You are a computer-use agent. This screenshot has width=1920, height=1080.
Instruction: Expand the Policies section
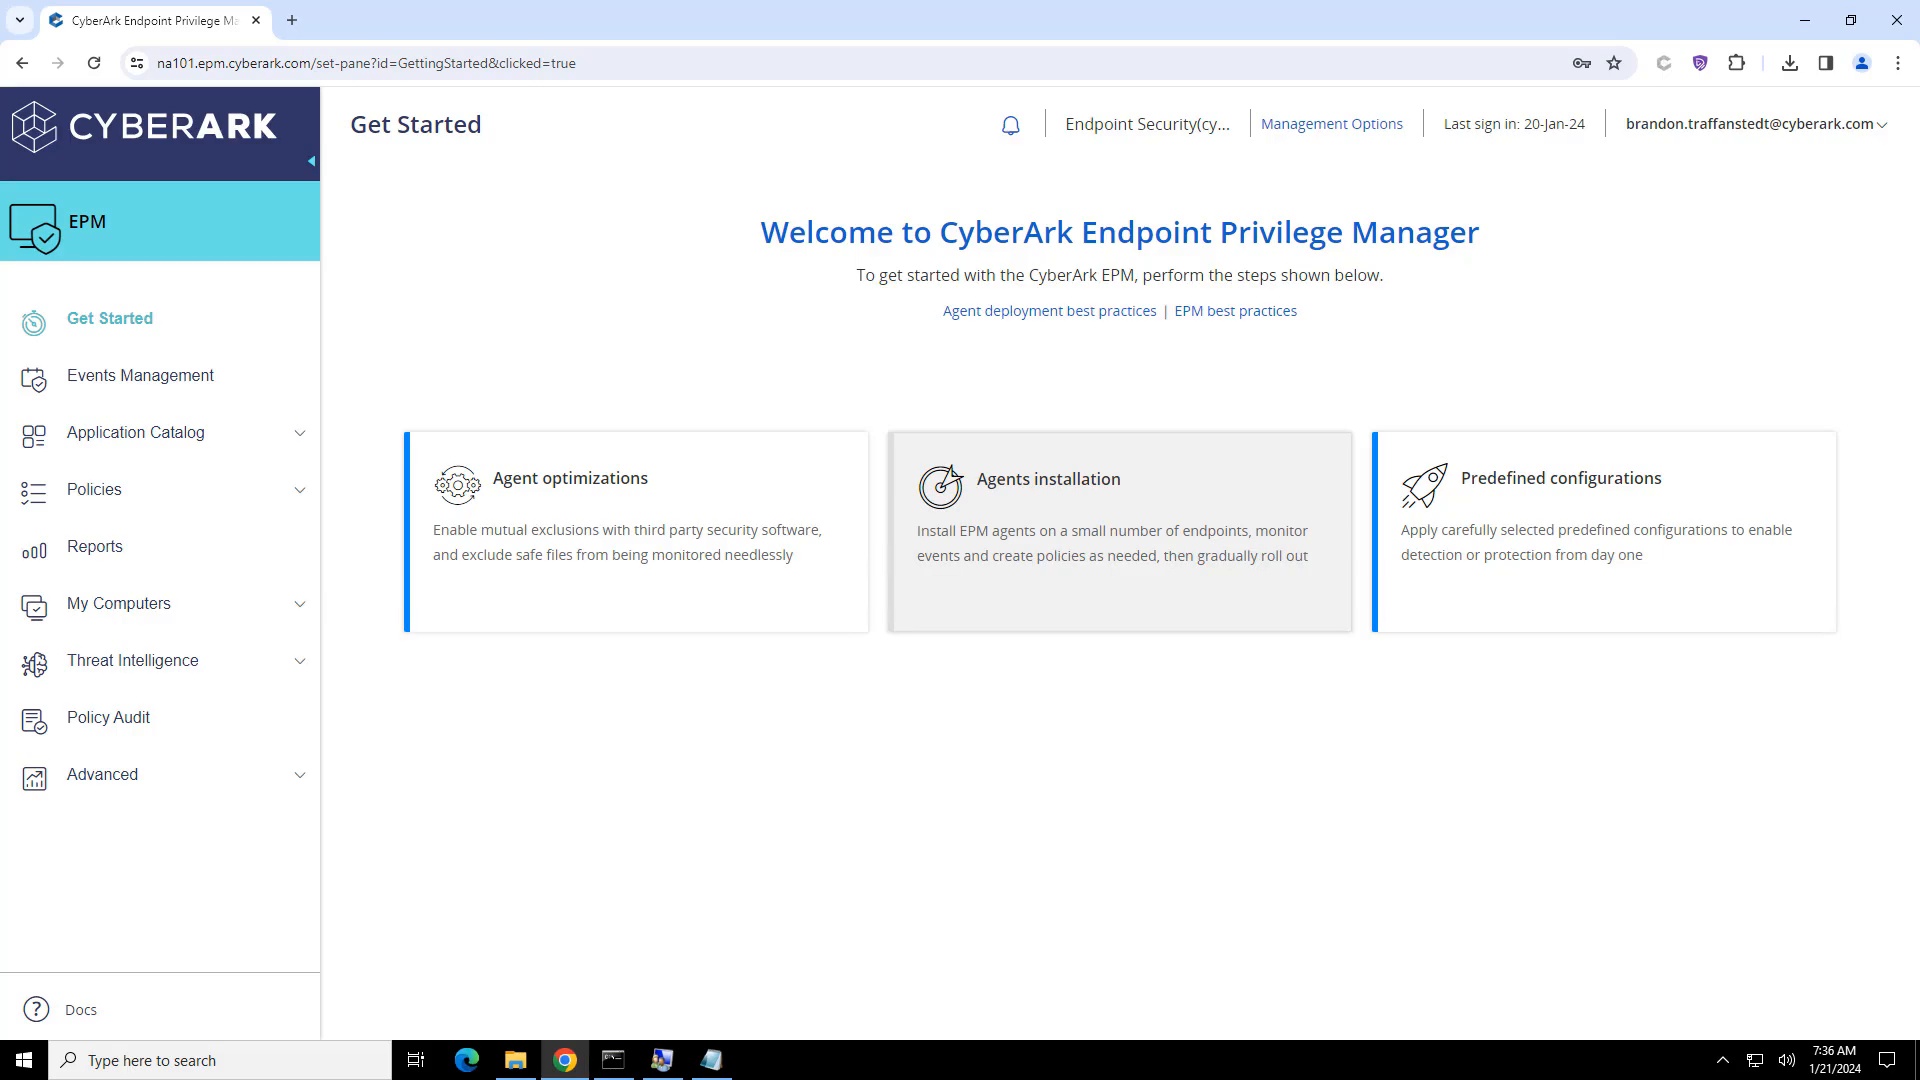click(x=300, y=490)
